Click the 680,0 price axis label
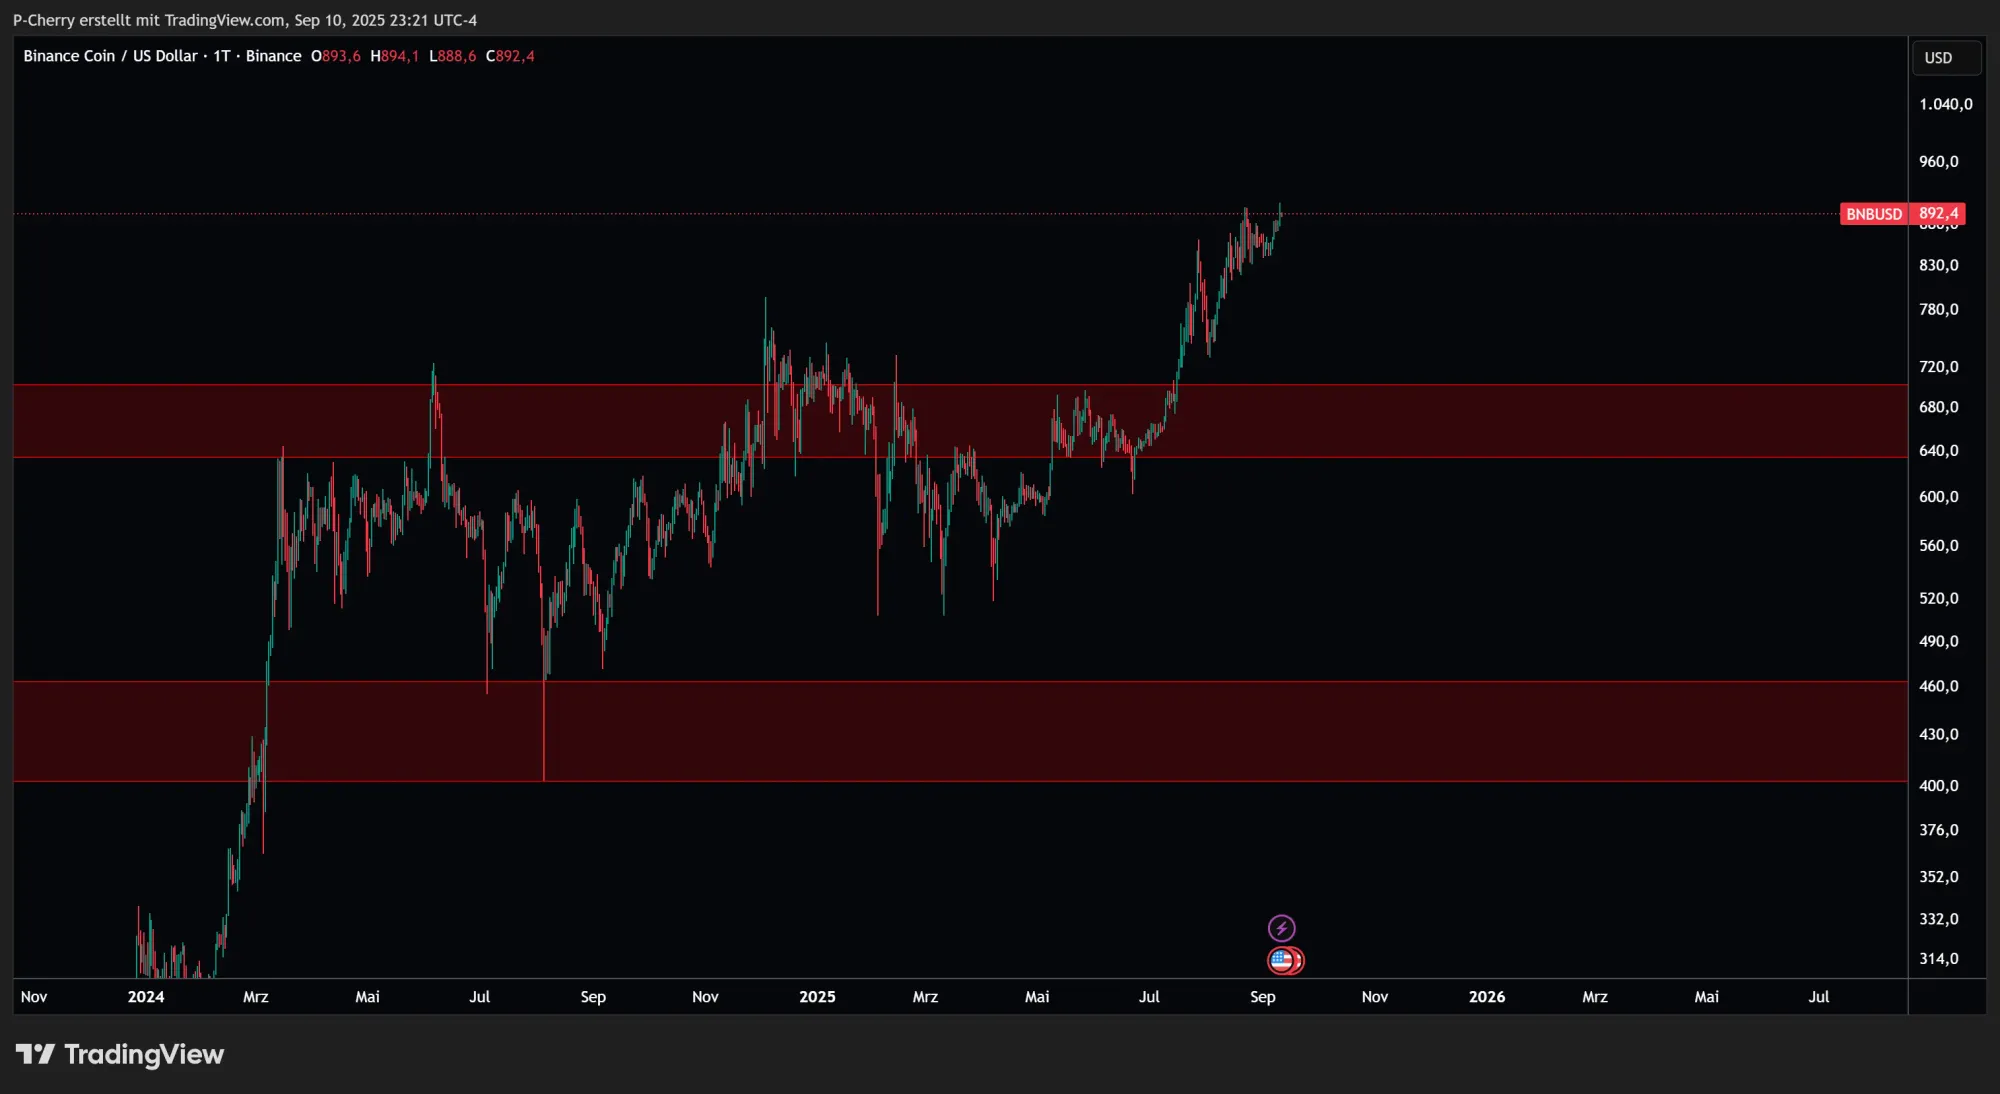 coord(1938,407)
